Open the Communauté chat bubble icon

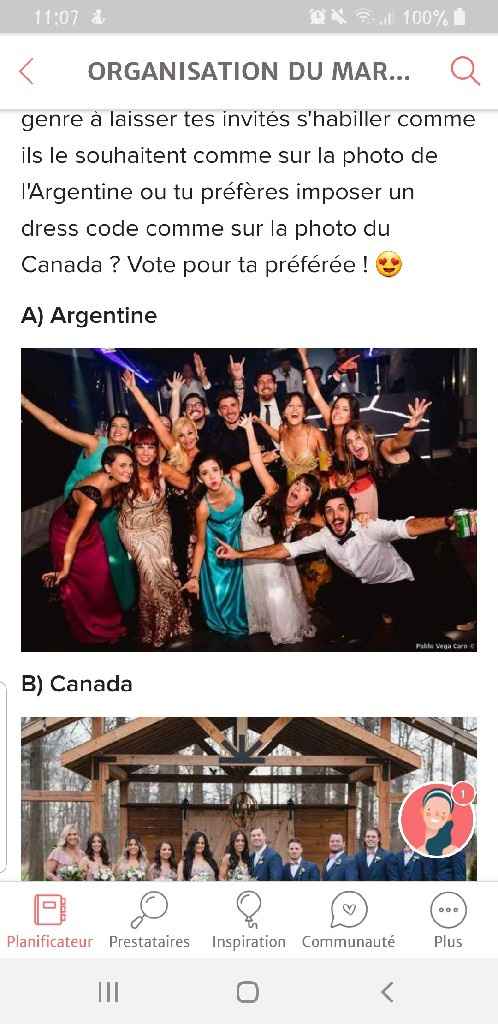click(349, 910)
